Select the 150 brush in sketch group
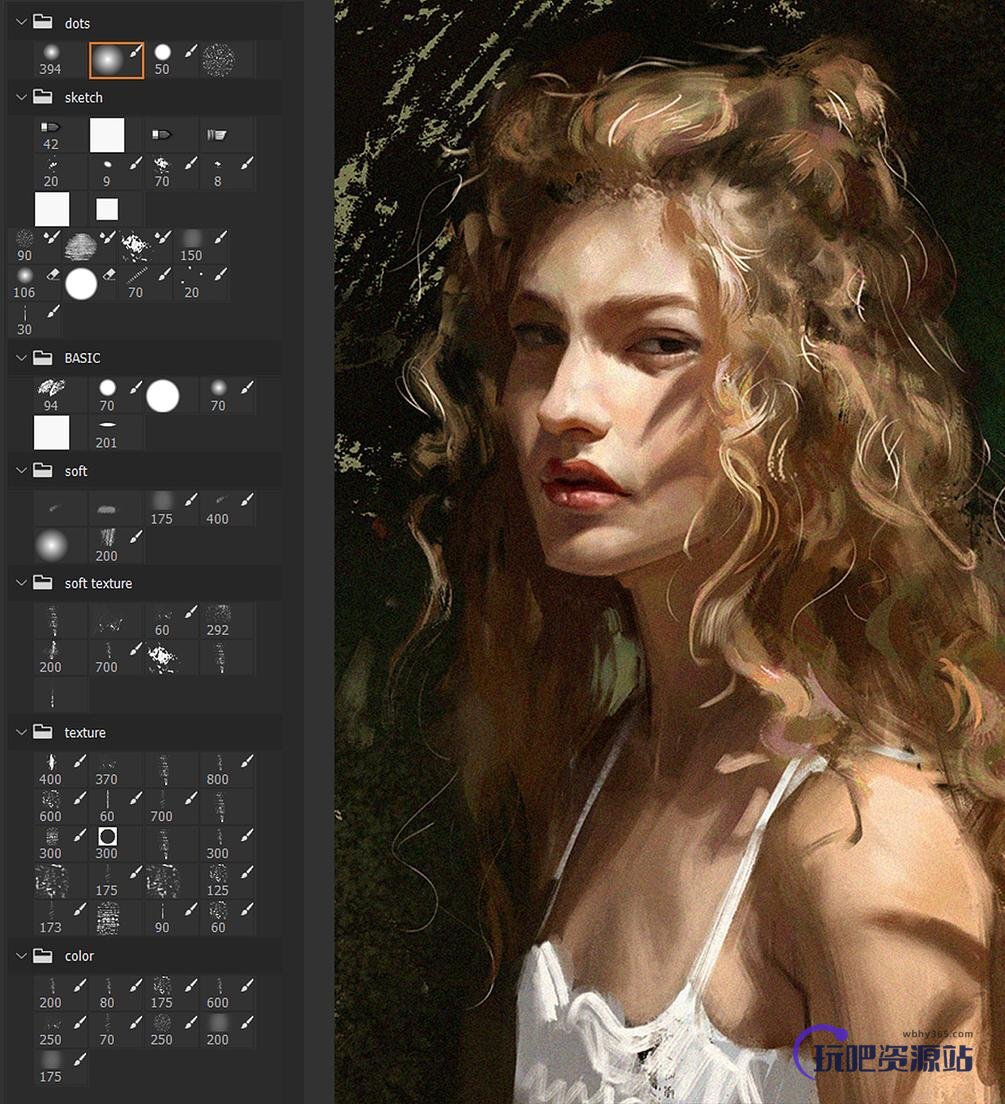The image size is (1005, 1104). coord(201,246)
